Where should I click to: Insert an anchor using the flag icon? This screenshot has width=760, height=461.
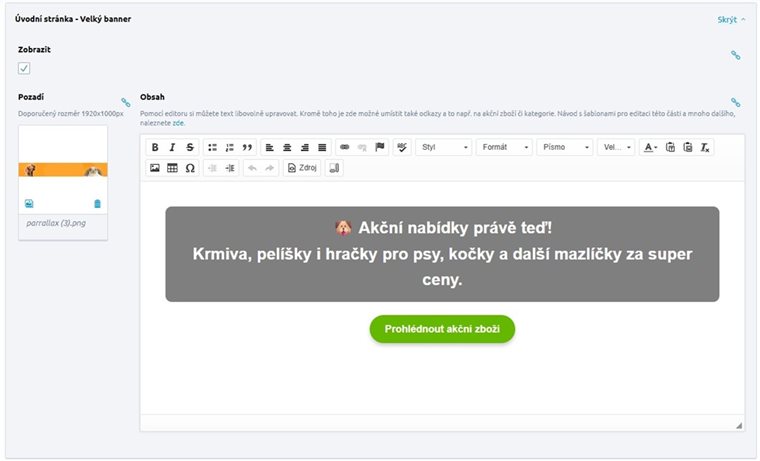[380, 148]
